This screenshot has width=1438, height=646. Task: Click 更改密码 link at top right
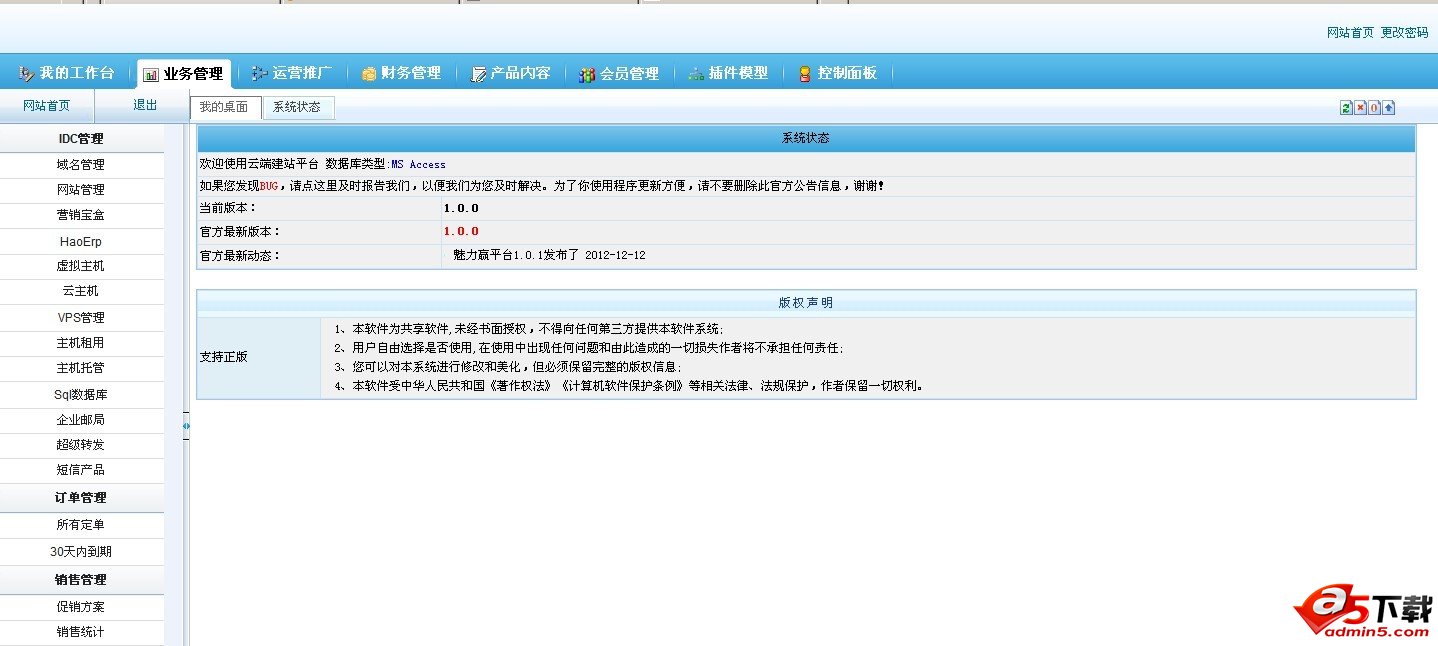1404,33
